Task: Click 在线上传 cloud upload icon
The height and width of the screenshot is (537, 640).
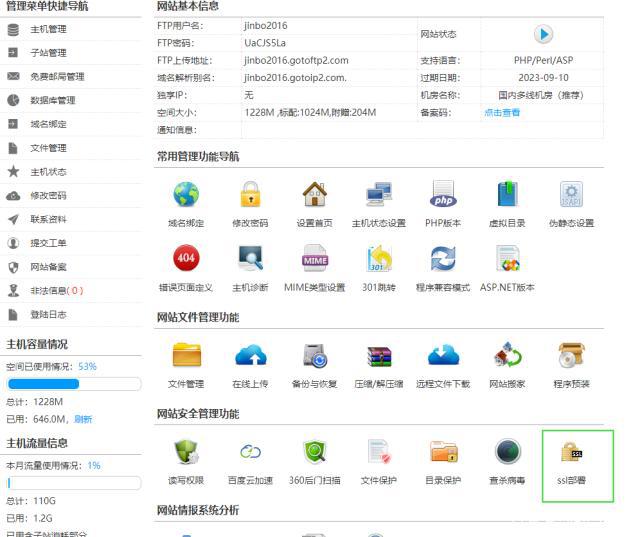Action: (x=250, y=354)
